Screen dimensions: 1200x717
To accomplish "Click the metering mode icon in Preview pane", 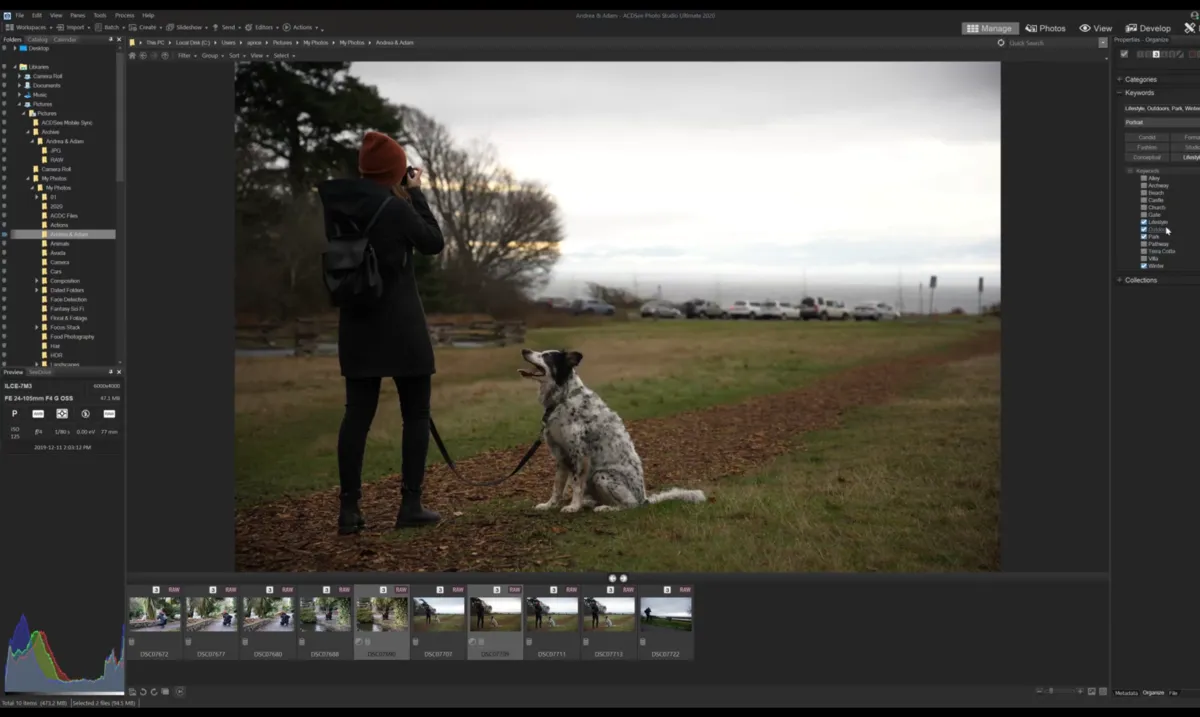I will click(x=62, y=413).
